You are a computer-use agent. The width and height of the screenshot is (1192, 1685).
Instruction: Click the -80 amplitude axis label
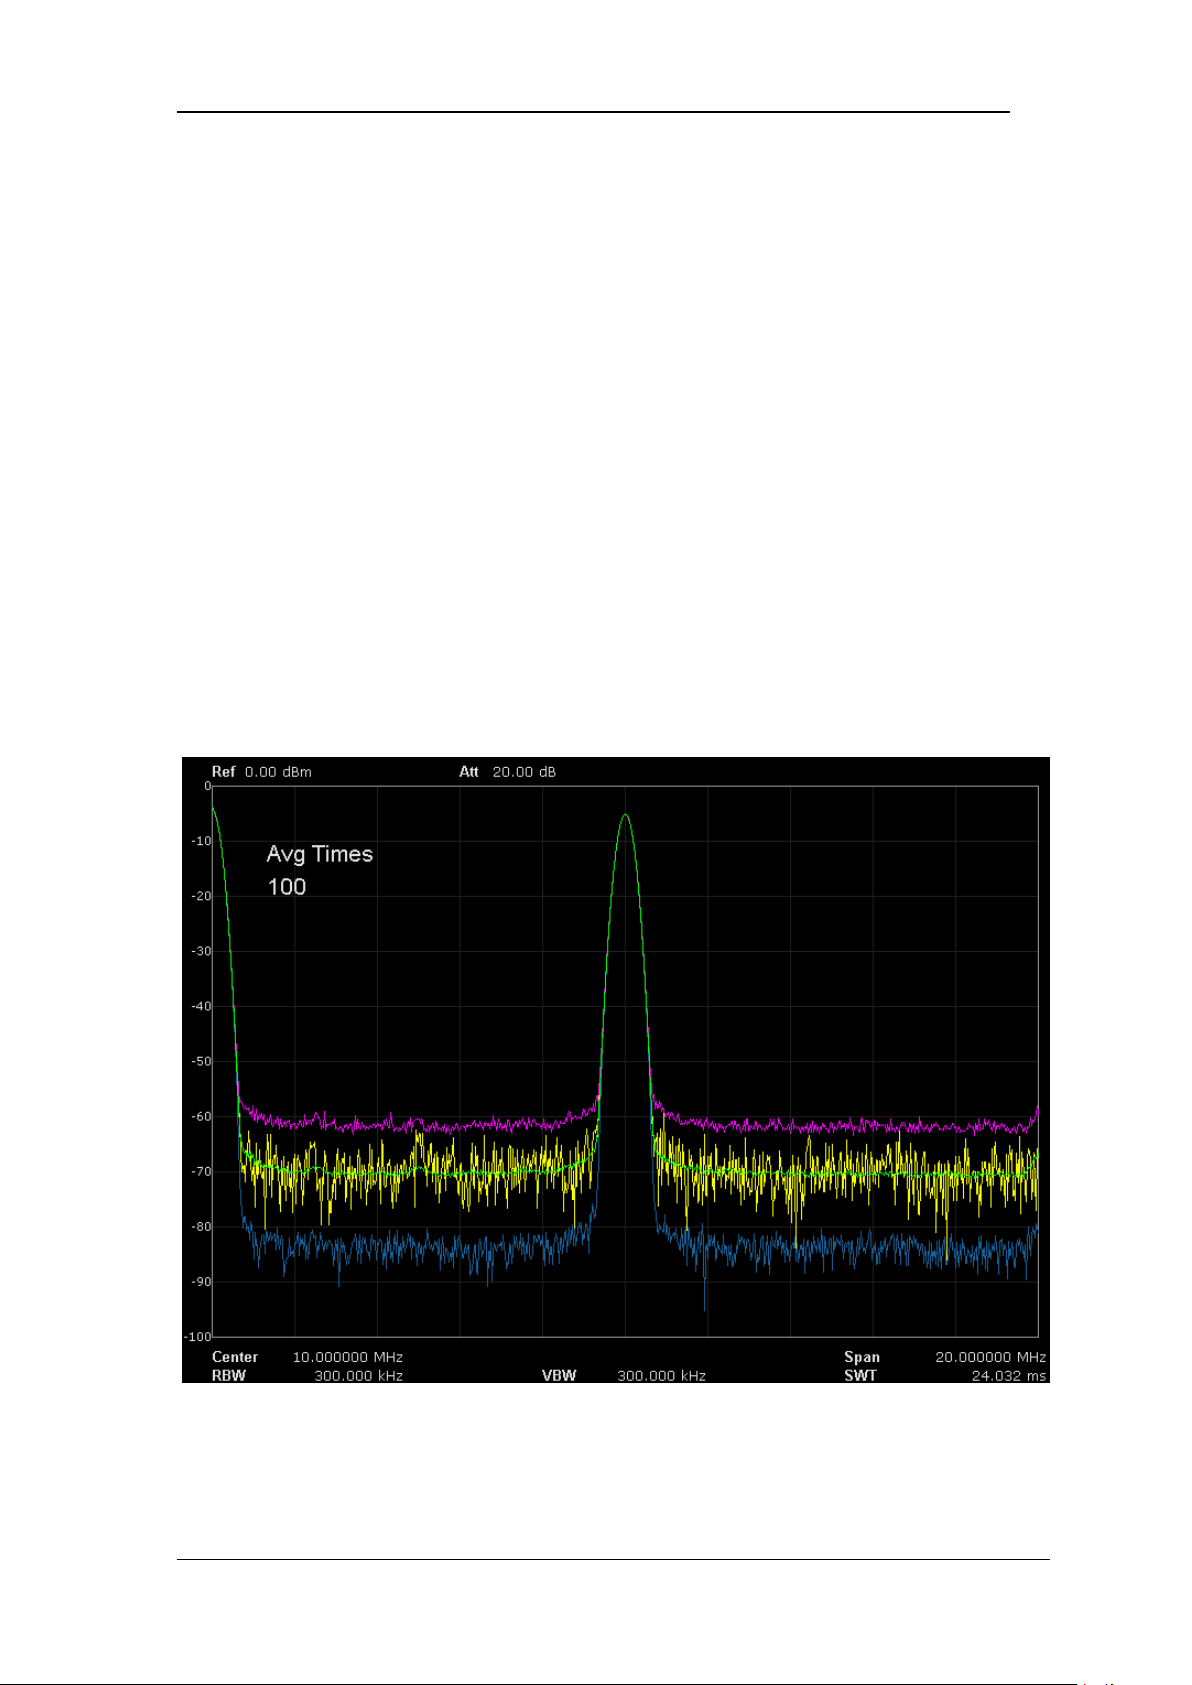coord(201,1226)
